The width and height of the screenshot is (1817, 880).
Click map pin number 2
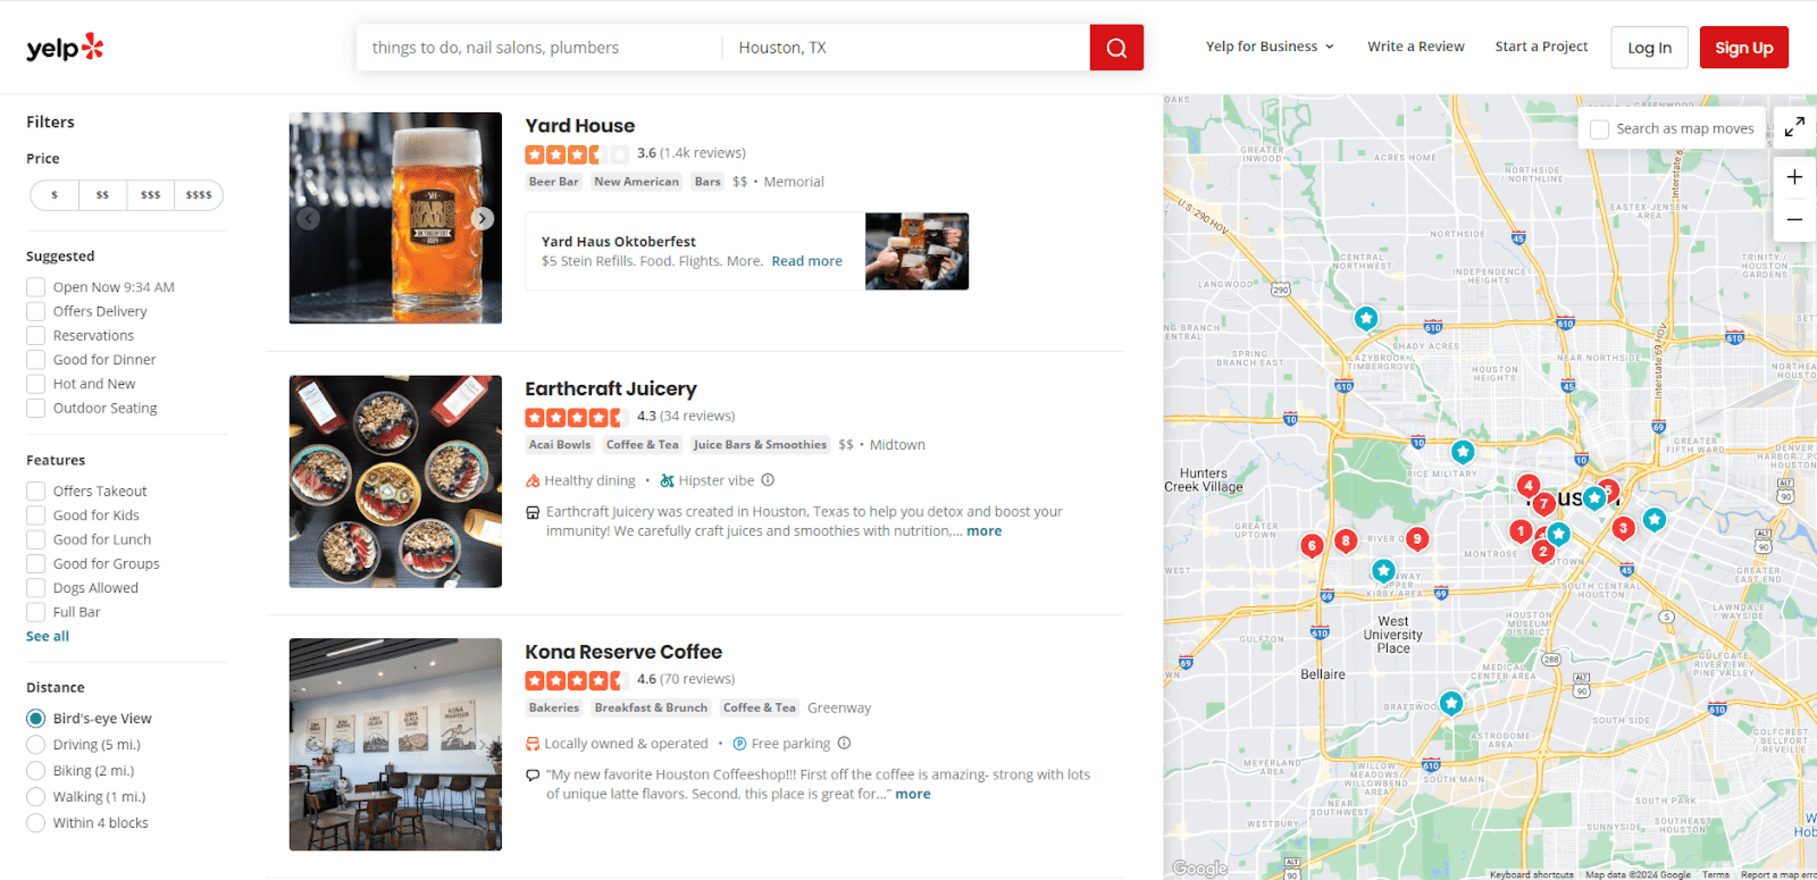point(1543,551)
